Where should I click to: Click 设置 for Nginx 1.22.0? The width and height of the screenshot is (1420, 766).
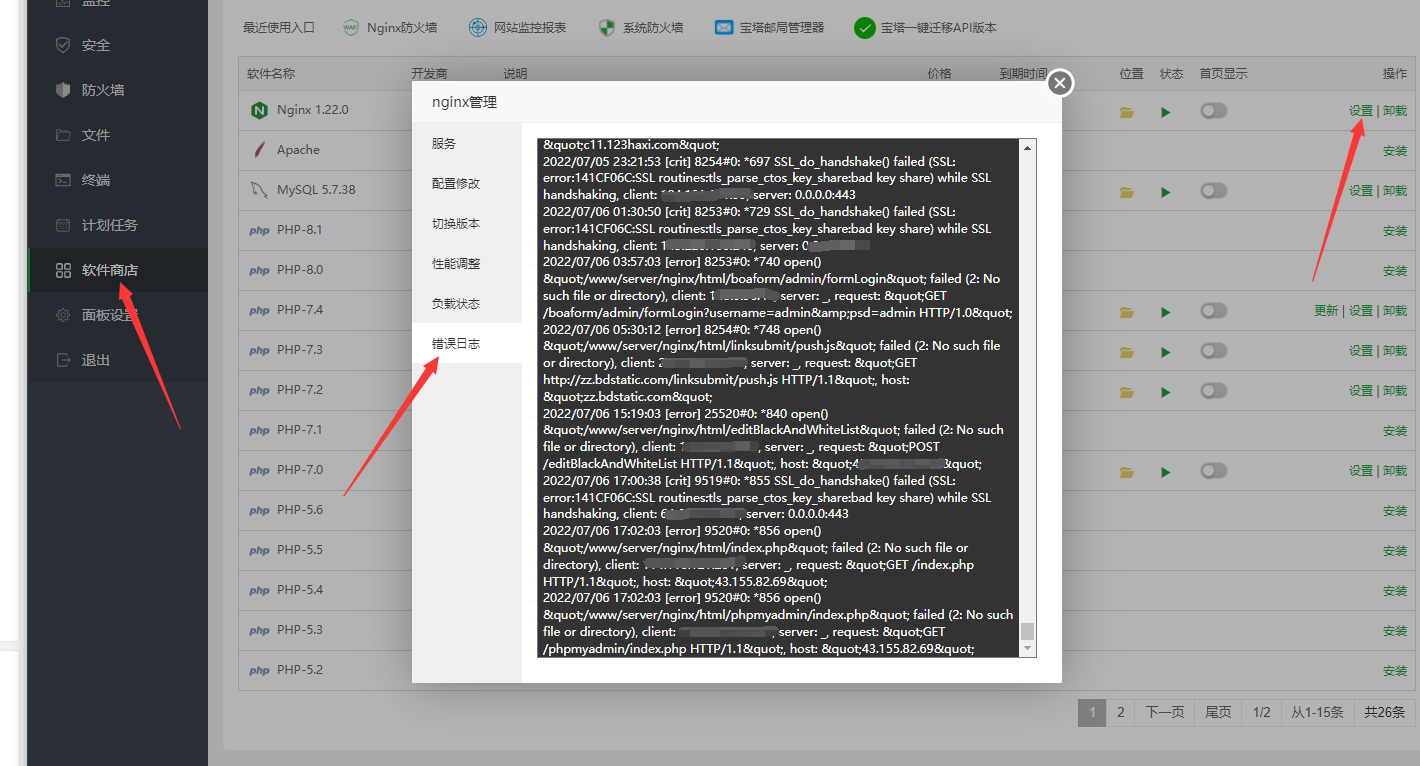point(1360,111)
